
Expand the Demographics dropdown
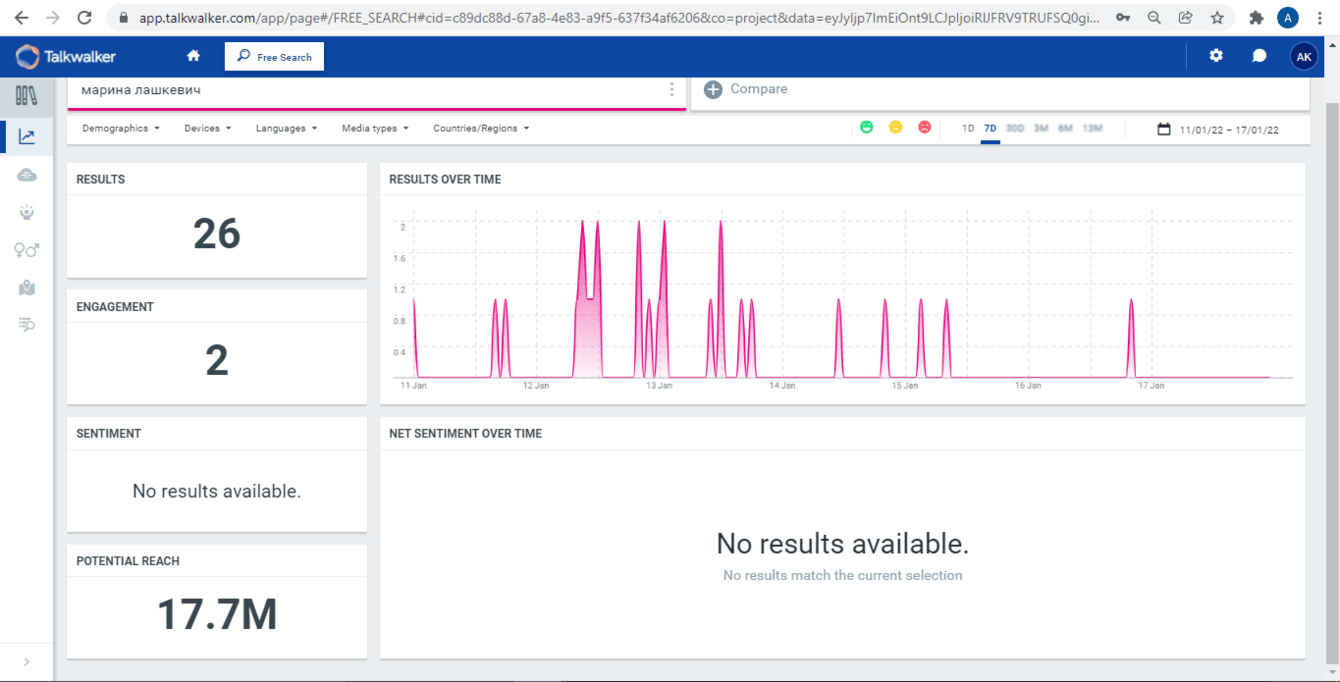[x=121, y=128]
